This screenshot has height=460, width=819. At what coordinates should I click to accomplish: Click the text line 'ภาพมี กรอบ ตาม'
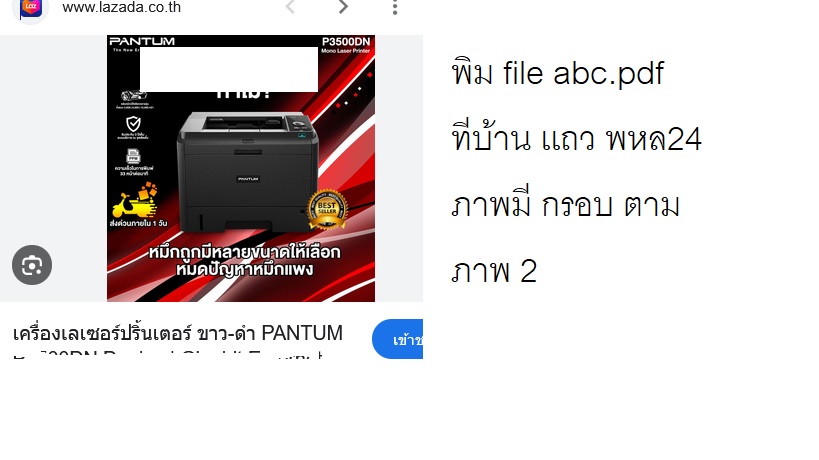pos(566,203)
